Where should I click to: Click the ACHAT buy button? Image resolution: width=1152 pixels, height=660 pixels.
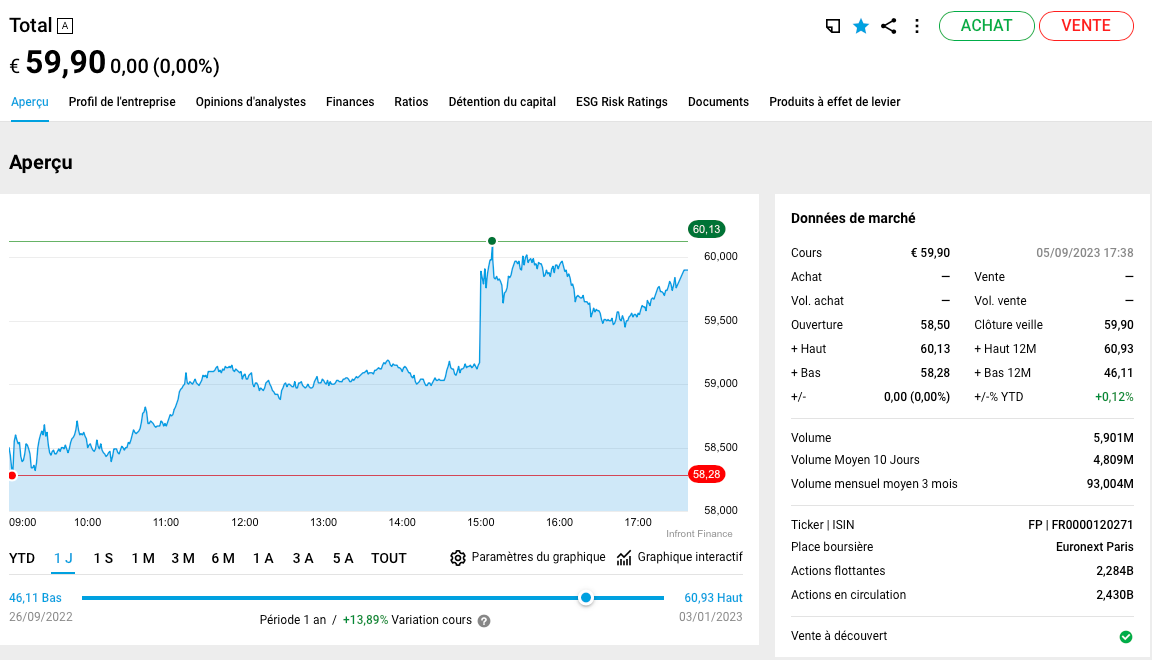987,26
